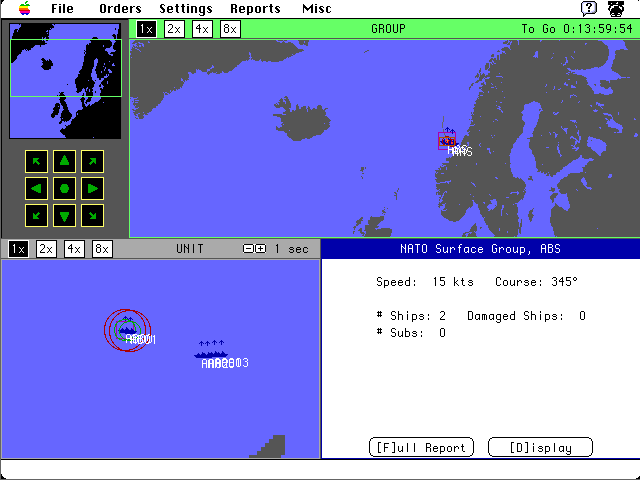
Task: Click the Display button
Action: [540, 448]
